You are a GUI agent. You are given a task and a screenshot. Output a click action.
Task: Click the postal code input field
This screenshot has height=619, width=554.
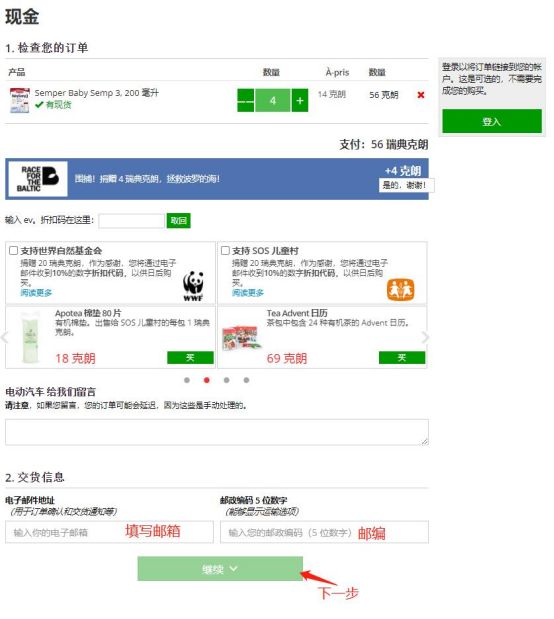point(324,532)
